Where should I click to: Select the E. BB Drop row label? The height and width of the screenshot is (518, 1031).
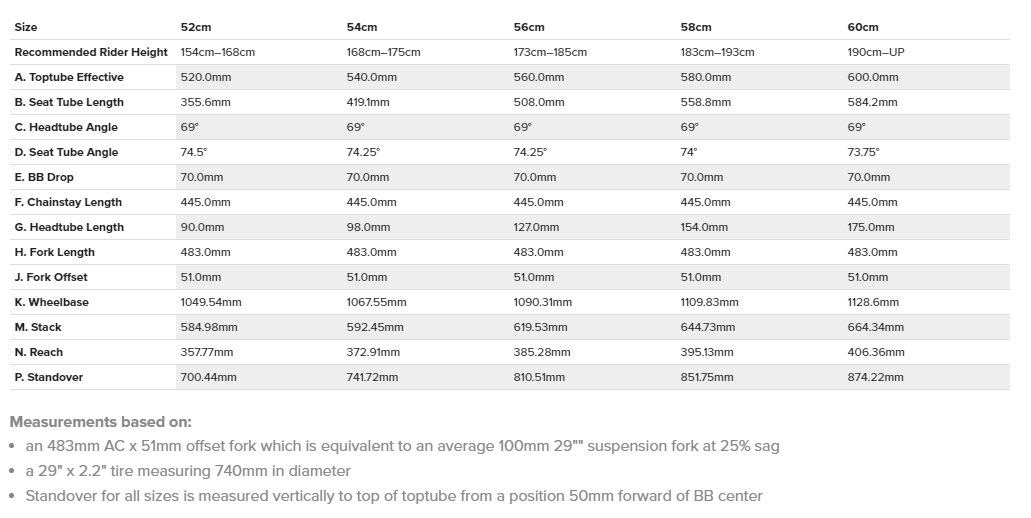click(44, 177)
